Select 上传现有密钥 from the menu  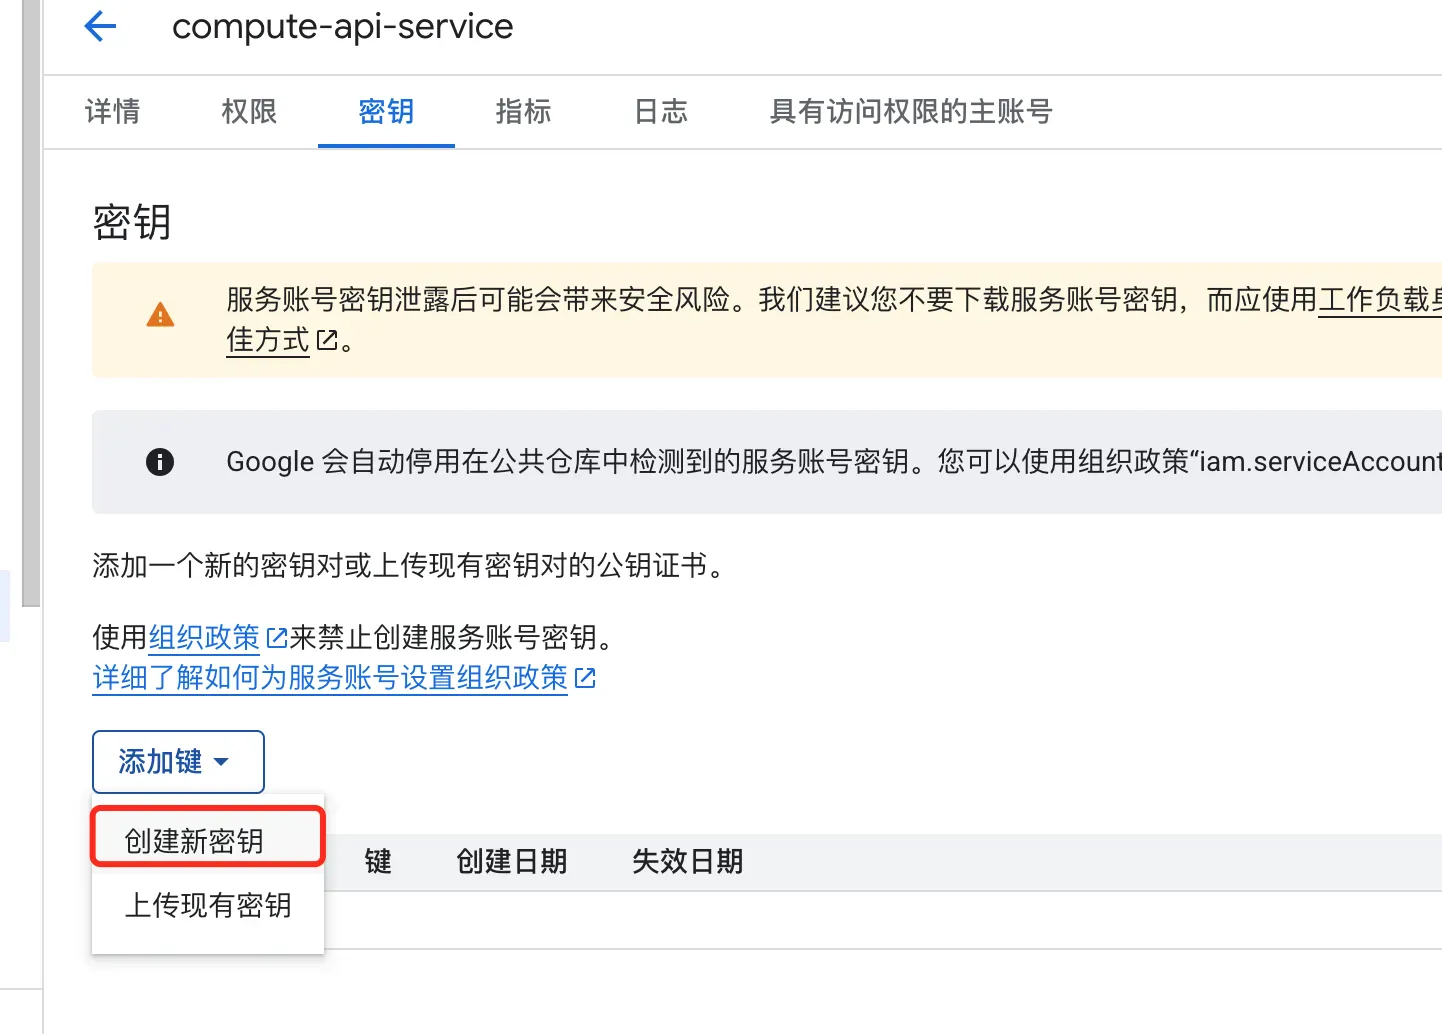click(207, 906)
